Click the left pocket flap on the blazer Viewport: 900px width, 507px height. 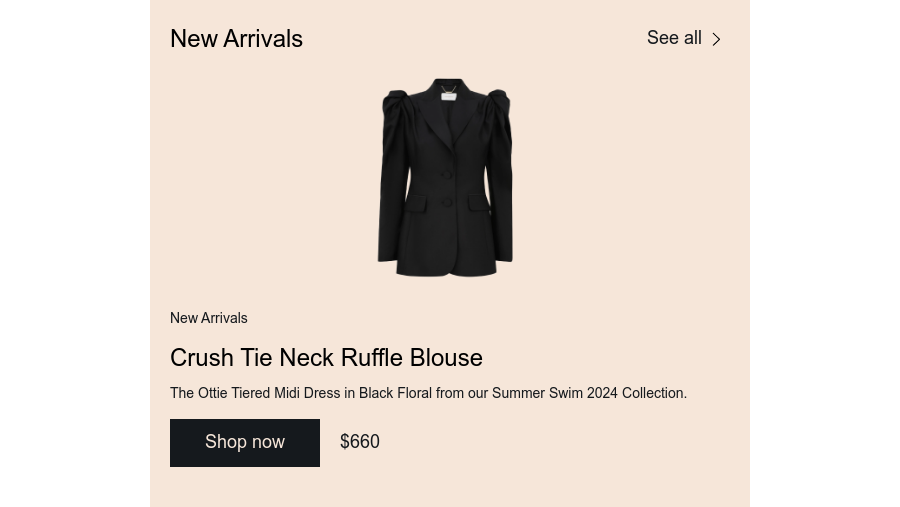416,203
